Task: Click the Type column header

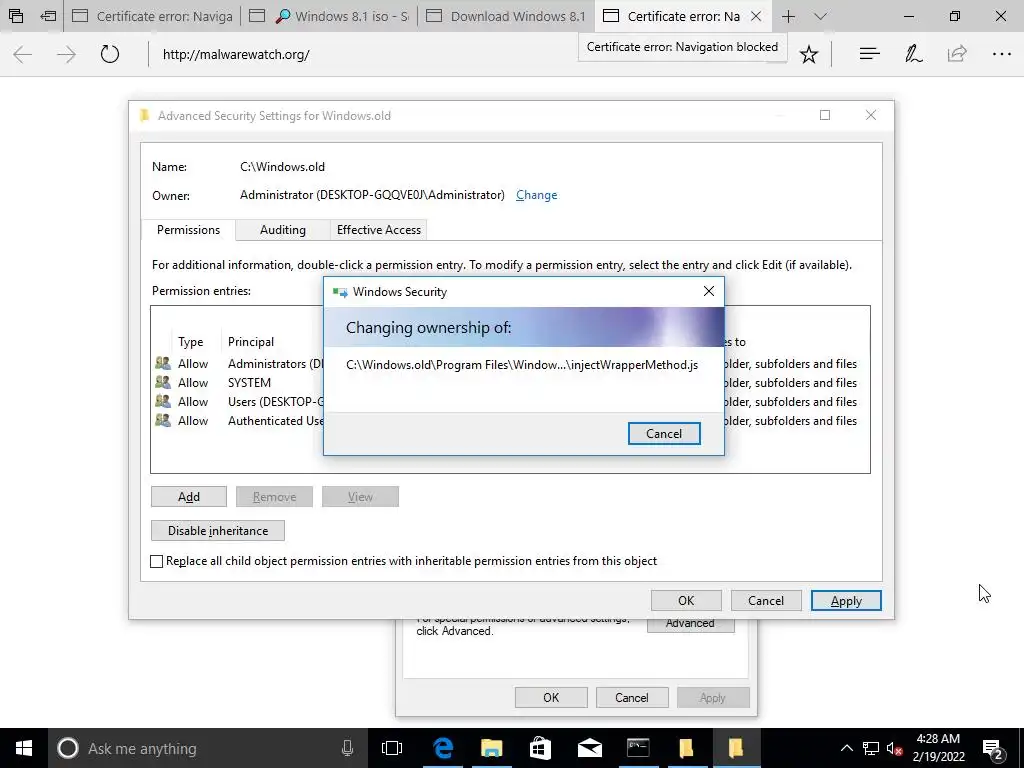Action: coord(191,342)
